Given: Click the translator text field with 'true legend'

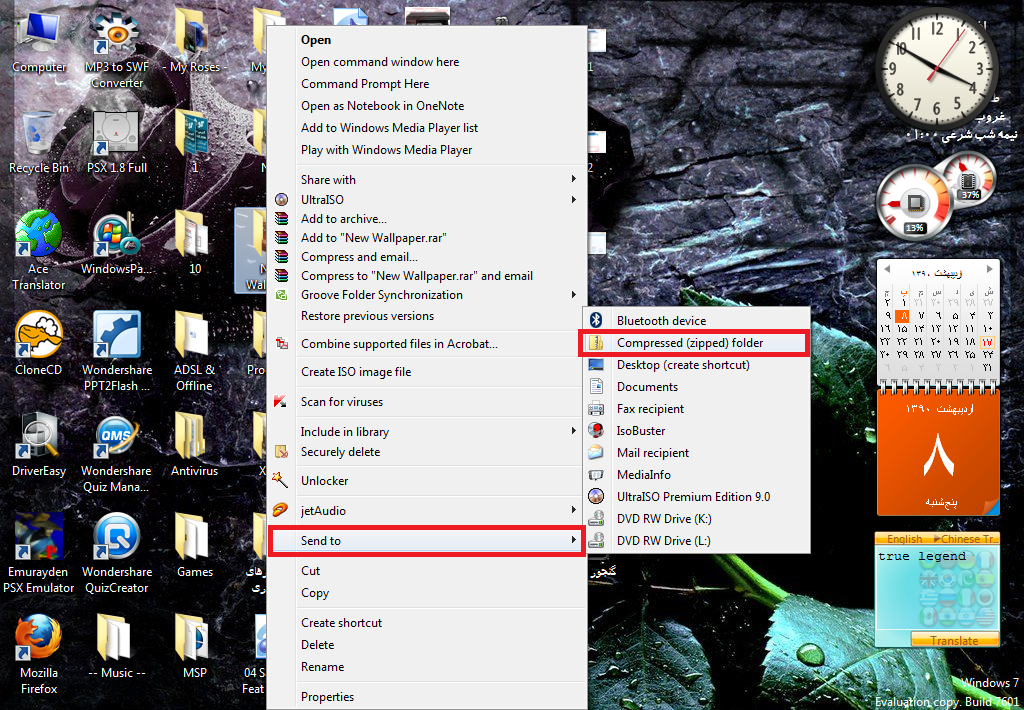Looking at the screenshot, I should pos(936,588).
